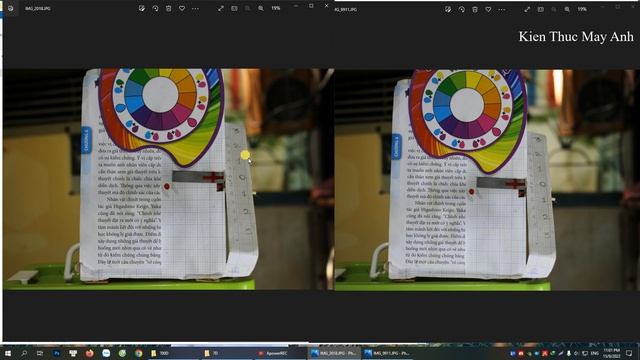Open Firefox from the taskbar
The height and width of the screenshot is (360, 640).
point(89,353)
